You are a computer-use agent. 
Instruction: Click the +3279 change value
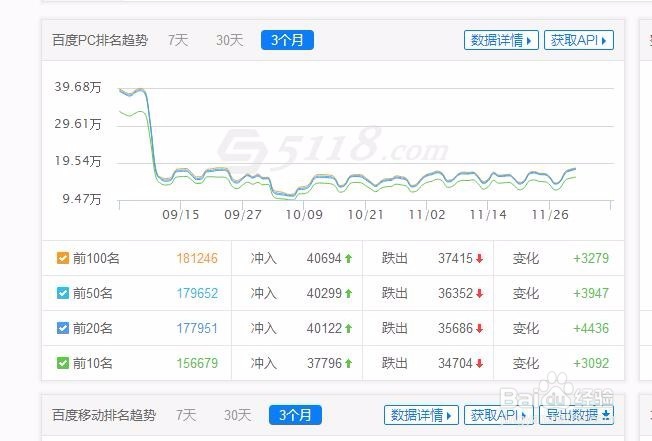pyautogui.click(x=591, y=258)
